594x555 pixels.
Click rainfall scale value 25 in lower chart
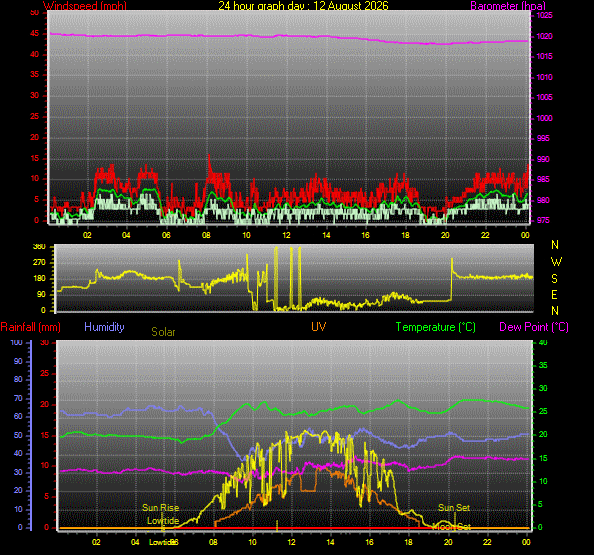click(x=45, y=373)
